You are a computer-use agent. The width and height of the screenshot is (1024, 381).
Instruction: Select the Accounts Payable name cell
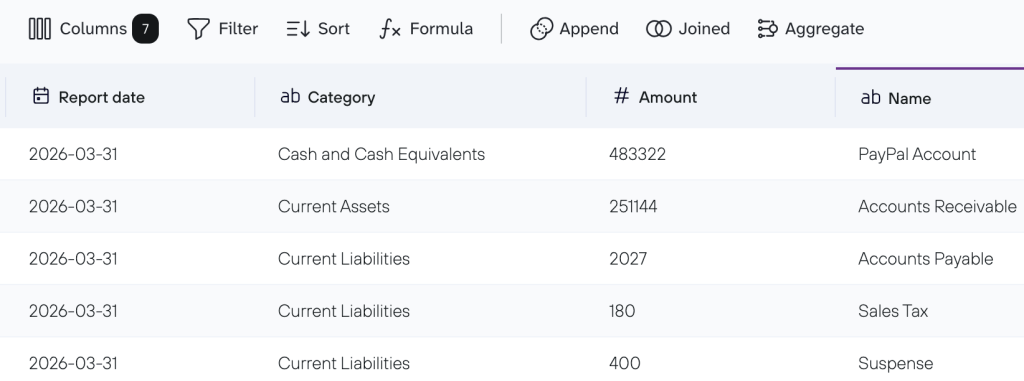[x=925, y=259]
